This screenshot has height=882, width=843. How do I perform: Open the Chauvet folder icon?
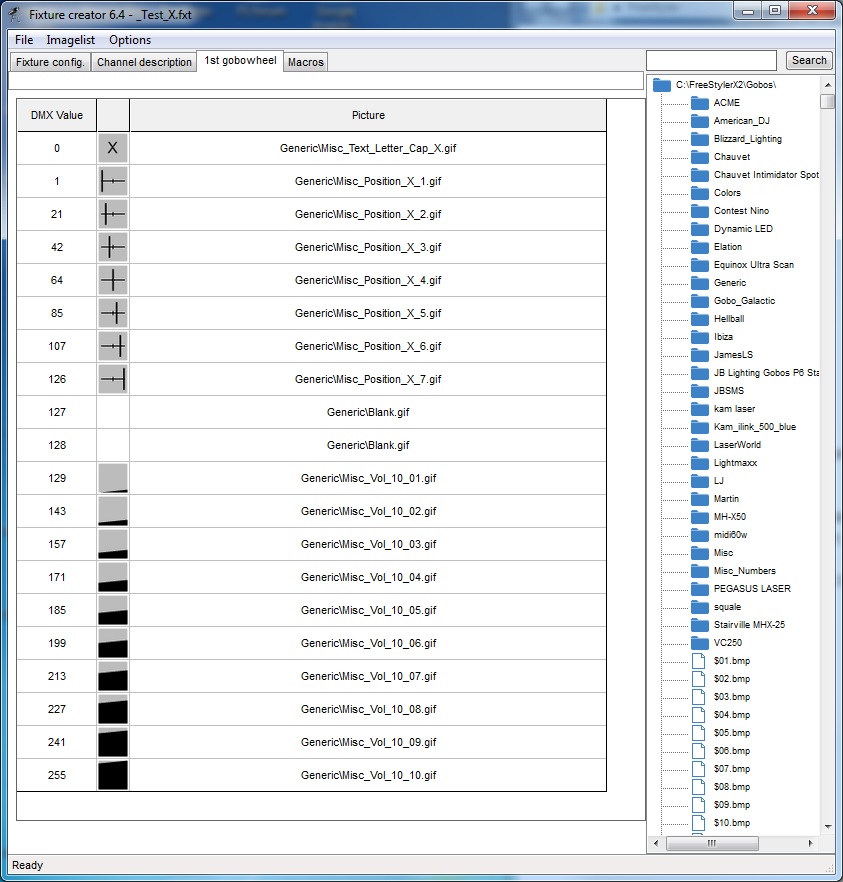[699, 157]
